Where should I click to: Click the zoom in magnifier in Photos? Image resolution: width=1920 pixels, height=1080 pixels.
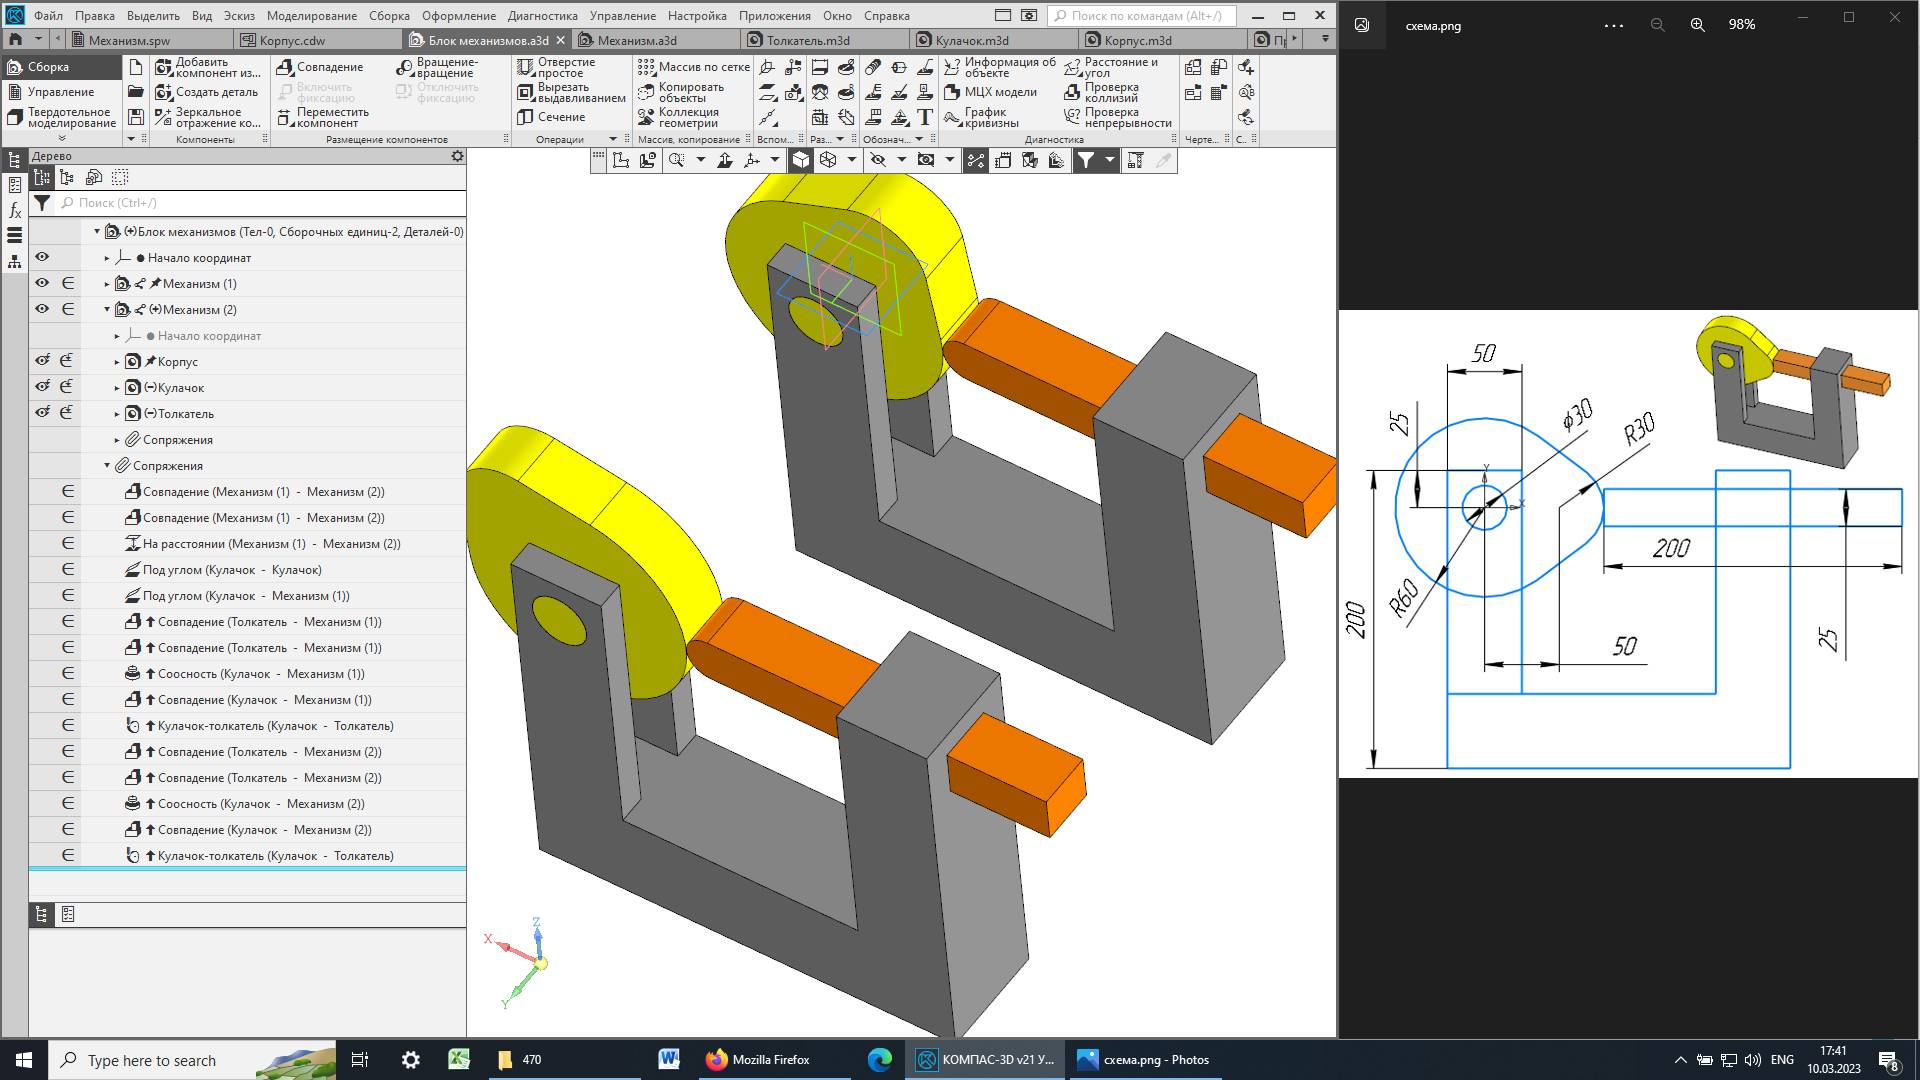click(1697, 25)
